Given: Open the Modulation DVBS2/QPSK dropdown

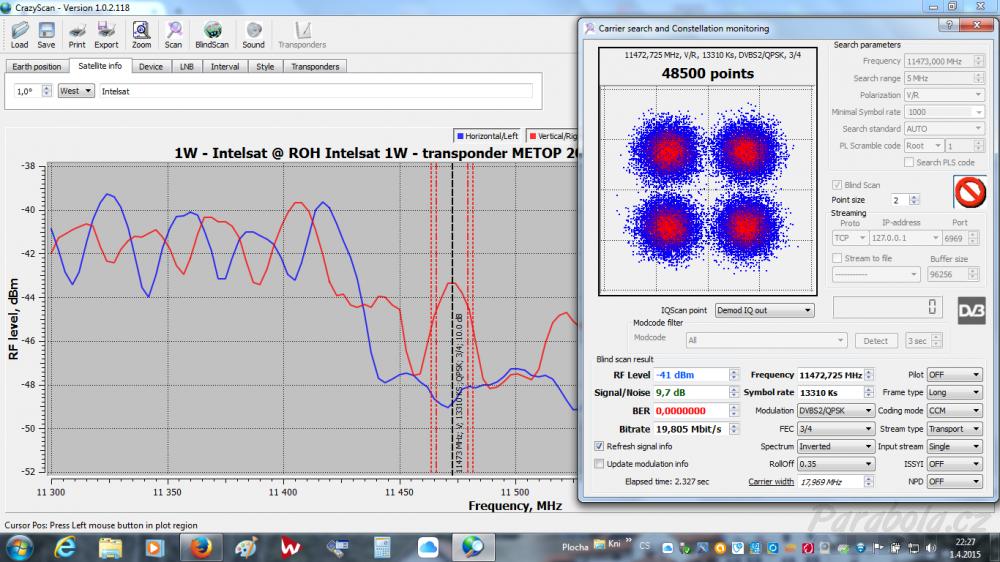Looking at the screenshot, I should tap(835, 411).
